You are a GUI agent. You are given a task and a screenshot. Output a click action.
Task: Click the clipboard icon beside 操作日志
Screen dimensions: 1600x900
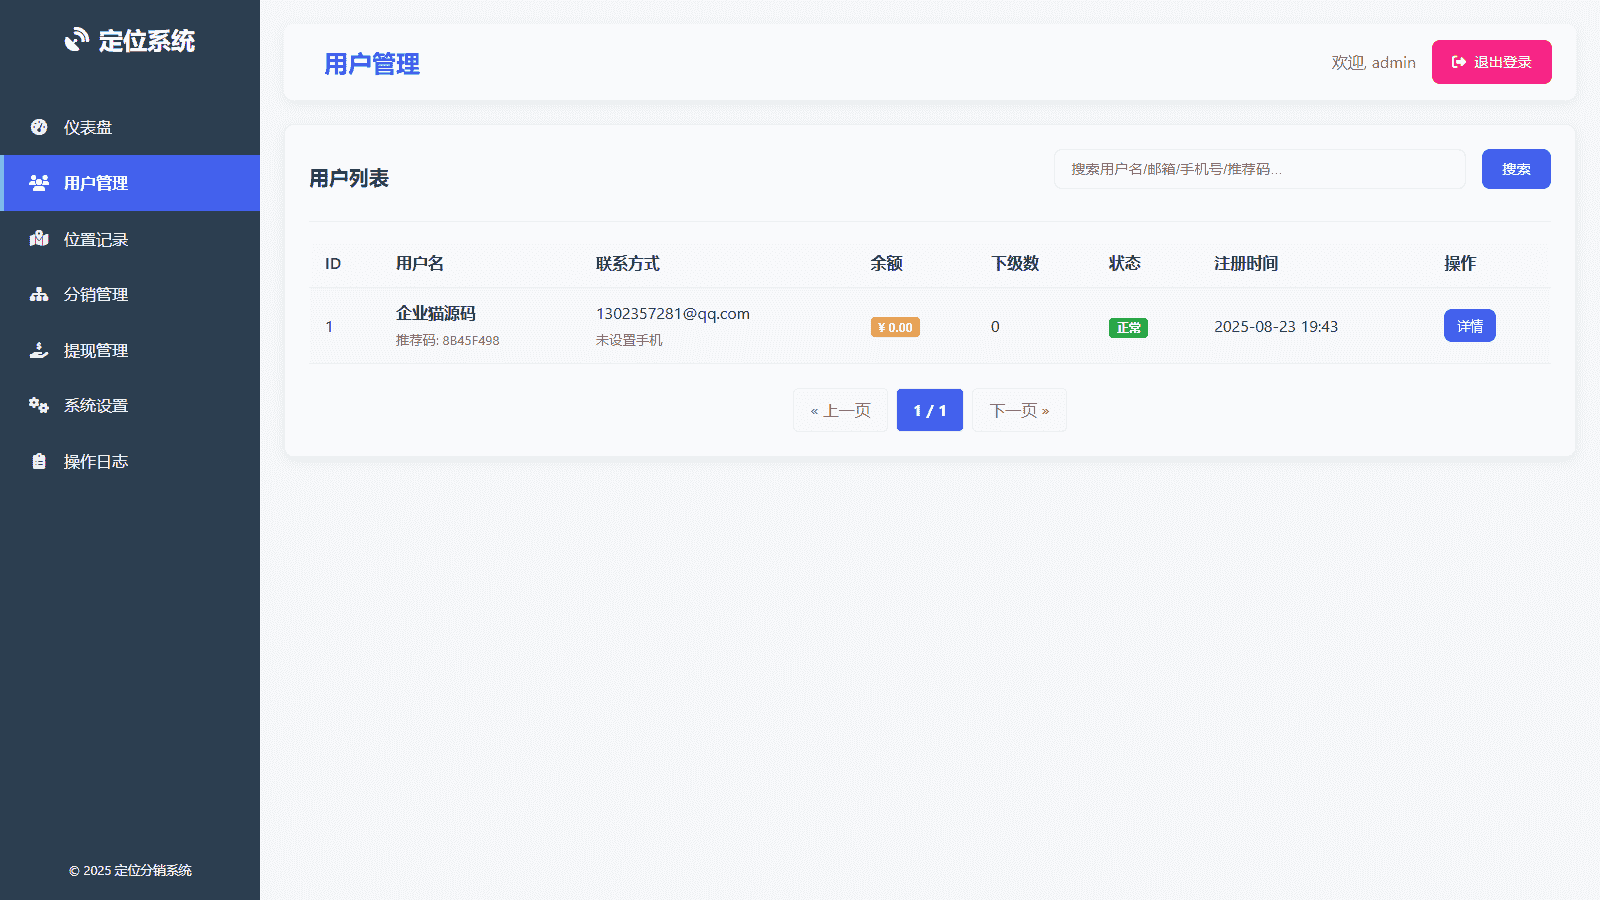[39, 461]
